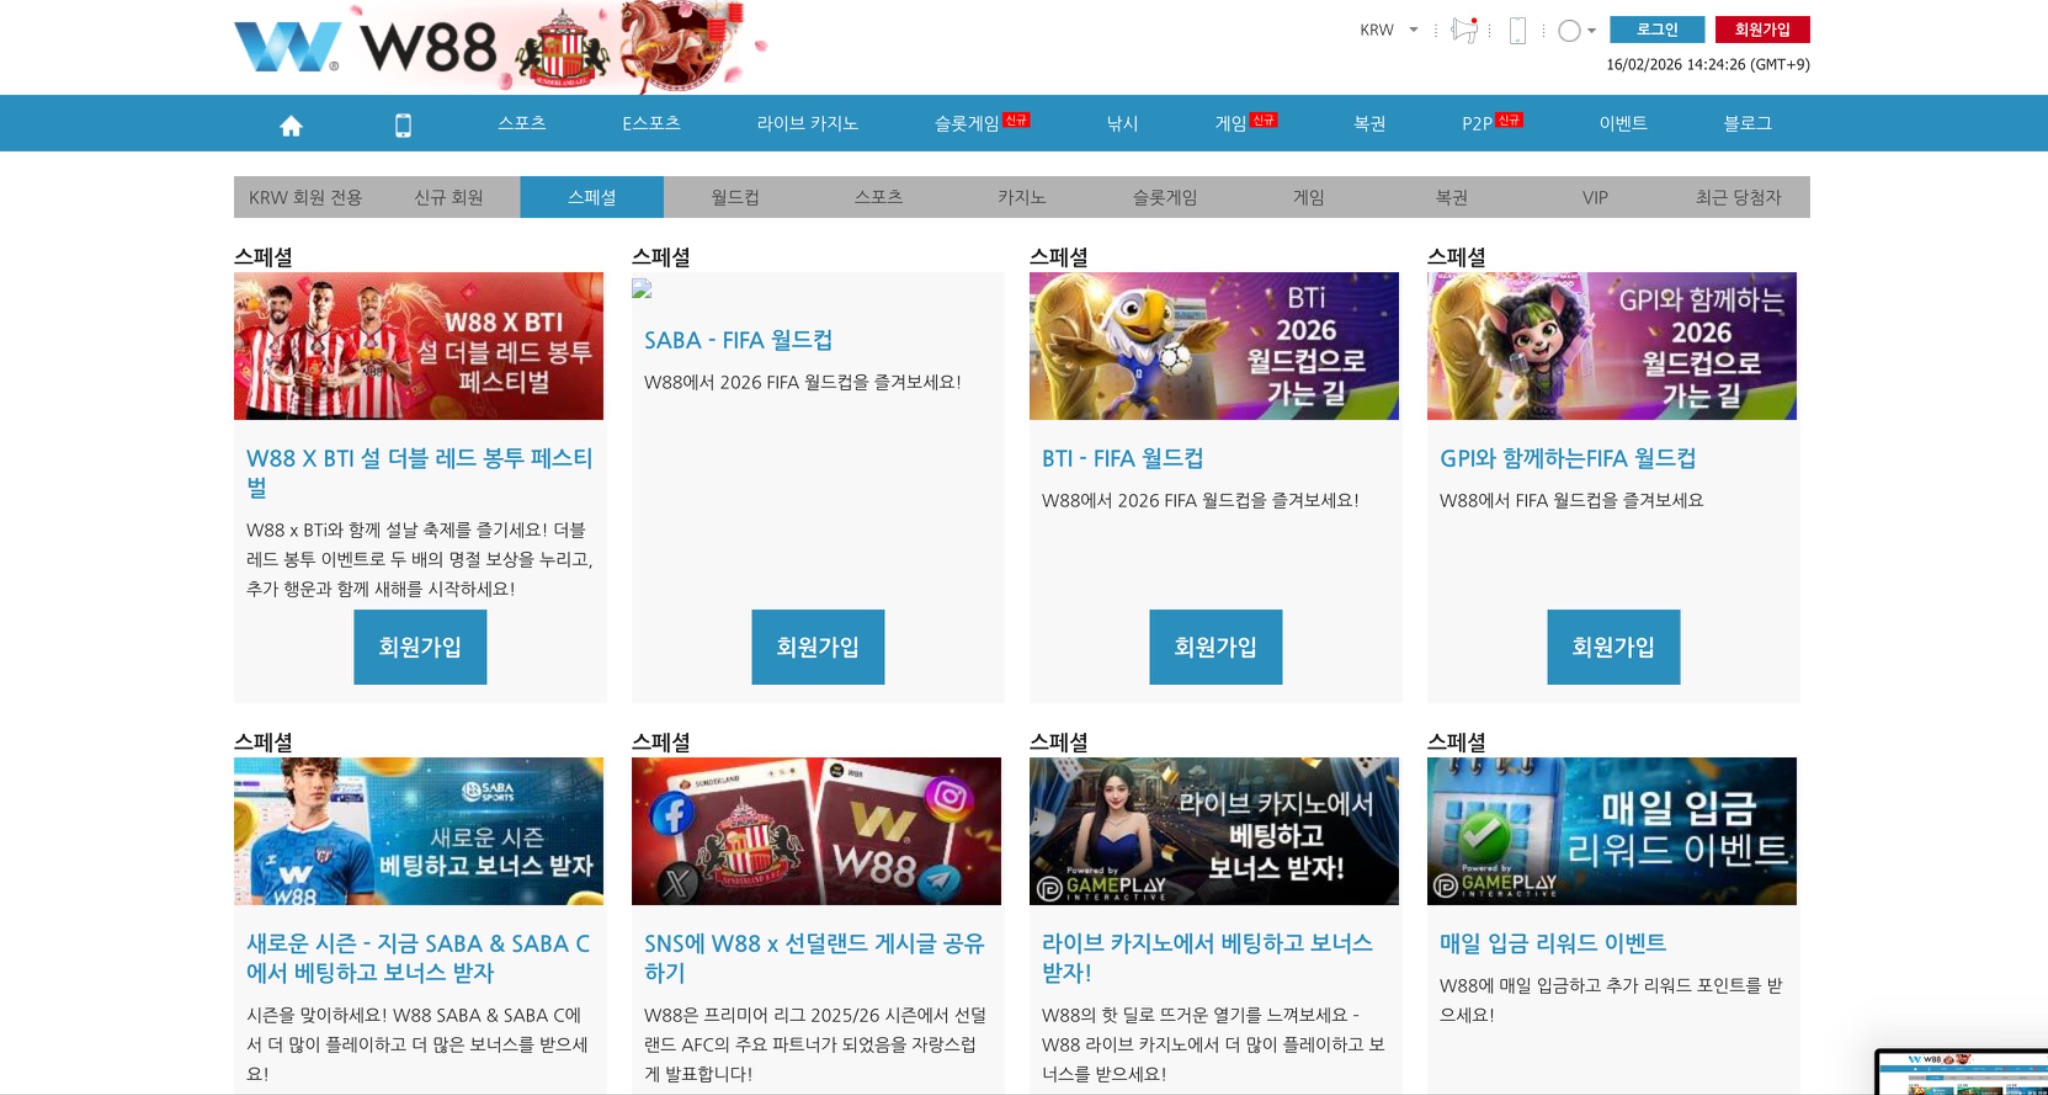Click the mobile phone icon in the header
The width and height of the screenshot is (2048, 1095).
(x=1517, y=31)
